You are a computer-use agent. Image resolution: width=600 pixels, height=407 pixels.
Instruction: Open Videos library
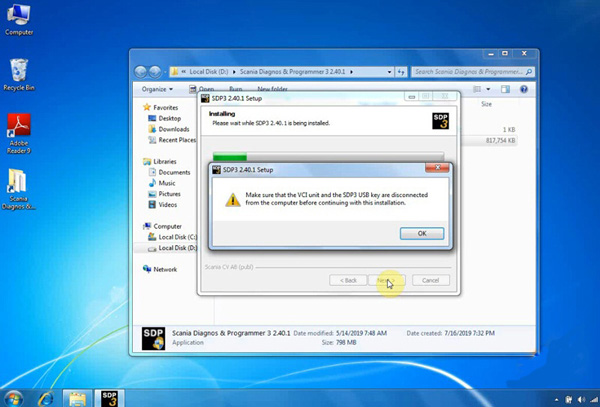click(163, 205)
